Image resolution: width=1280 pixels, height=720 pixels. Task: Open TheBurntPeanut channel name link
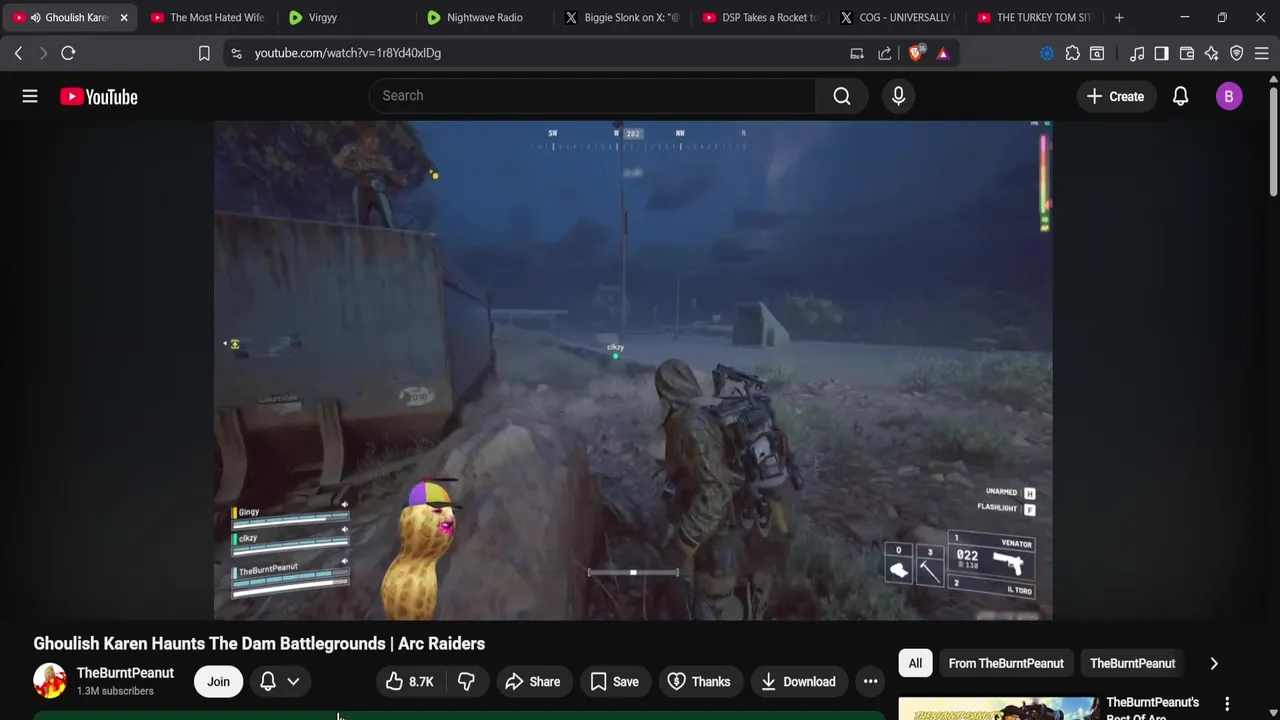(125, 673)
